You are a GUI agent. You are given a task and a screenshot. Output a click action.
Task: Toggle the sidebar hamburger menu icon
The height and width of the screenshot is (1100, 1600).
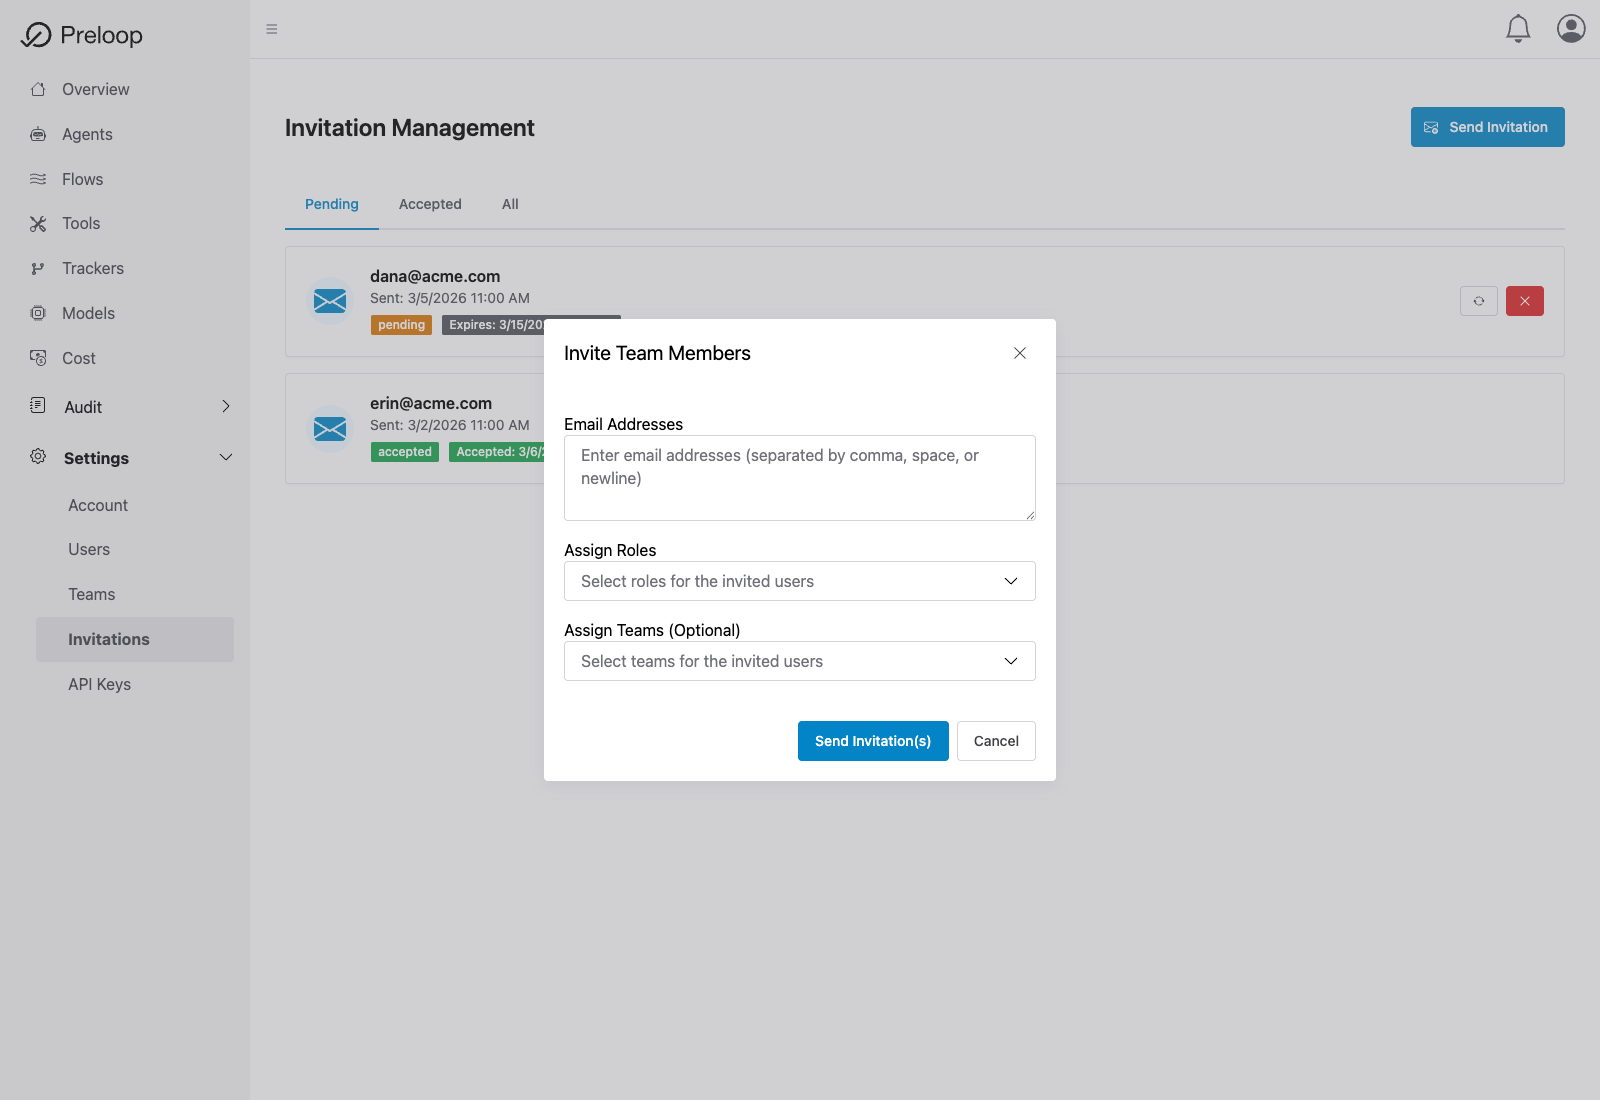[271, 29]
